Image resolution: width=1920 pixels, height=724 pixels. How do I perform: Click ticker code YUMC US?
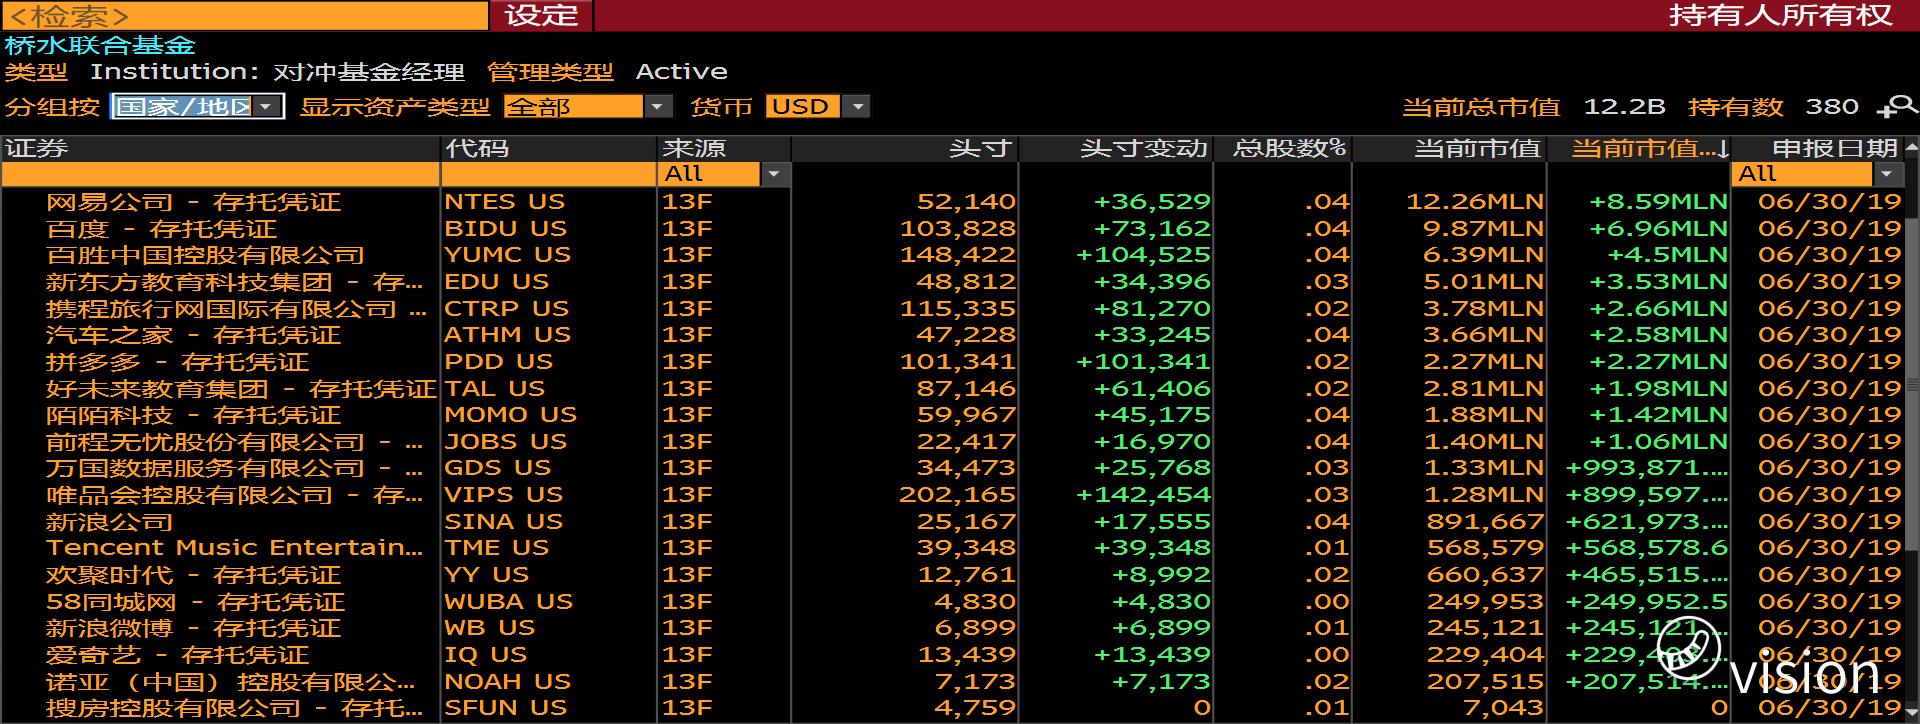(508, 255)
